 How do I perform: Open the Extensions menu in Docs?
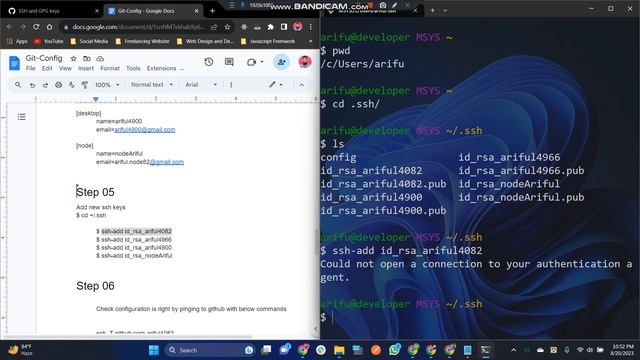[x=162, y=69]
